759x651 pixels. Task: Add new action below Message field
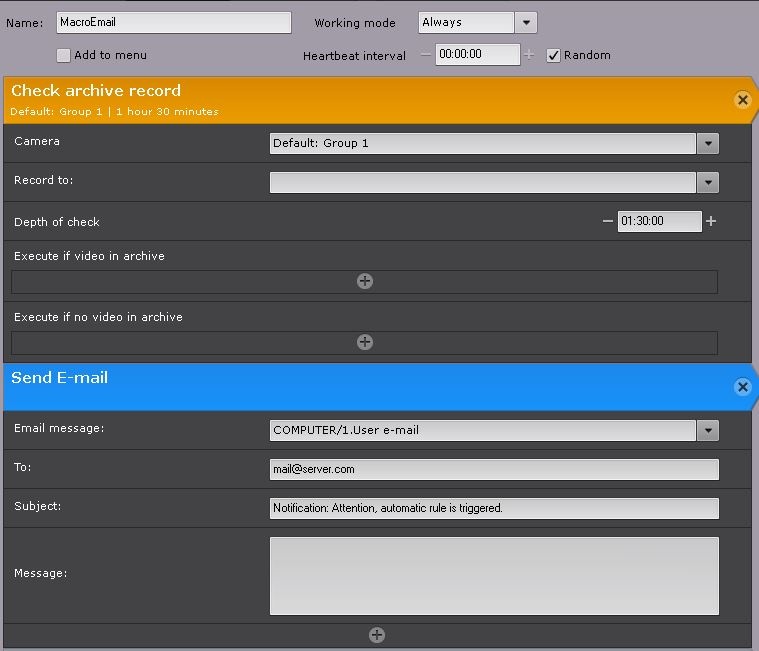coord(377,635)
